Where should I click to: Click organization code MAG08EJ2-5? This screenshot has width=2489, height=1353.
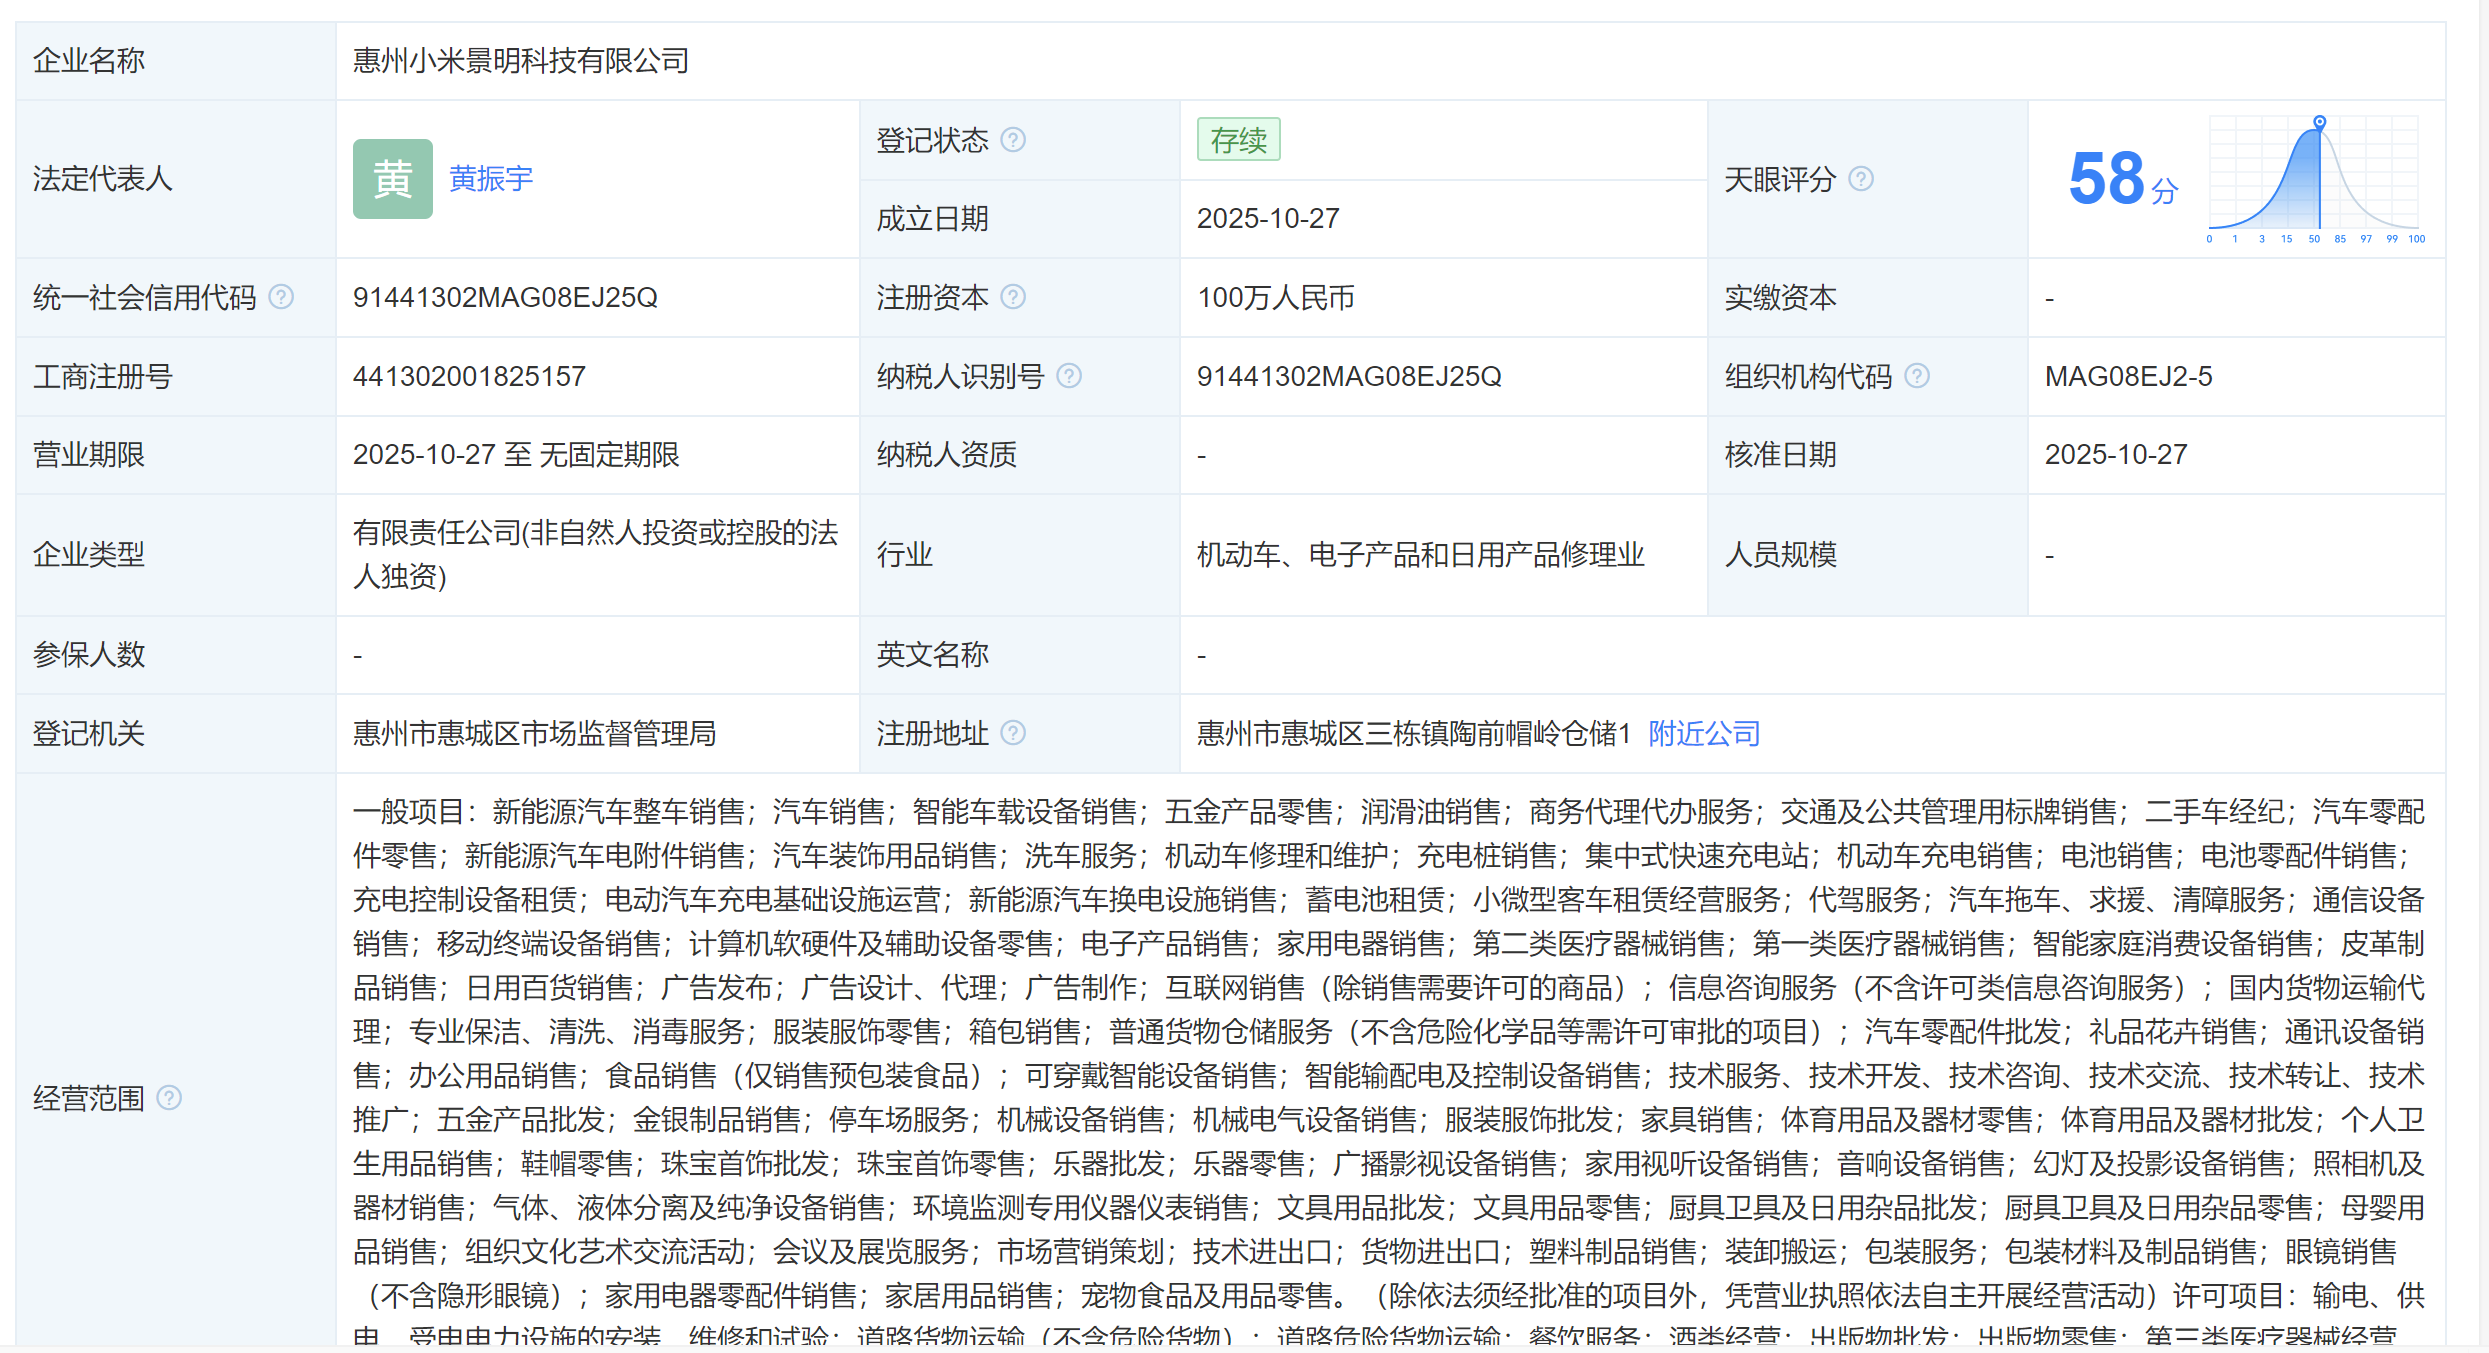2129,376
